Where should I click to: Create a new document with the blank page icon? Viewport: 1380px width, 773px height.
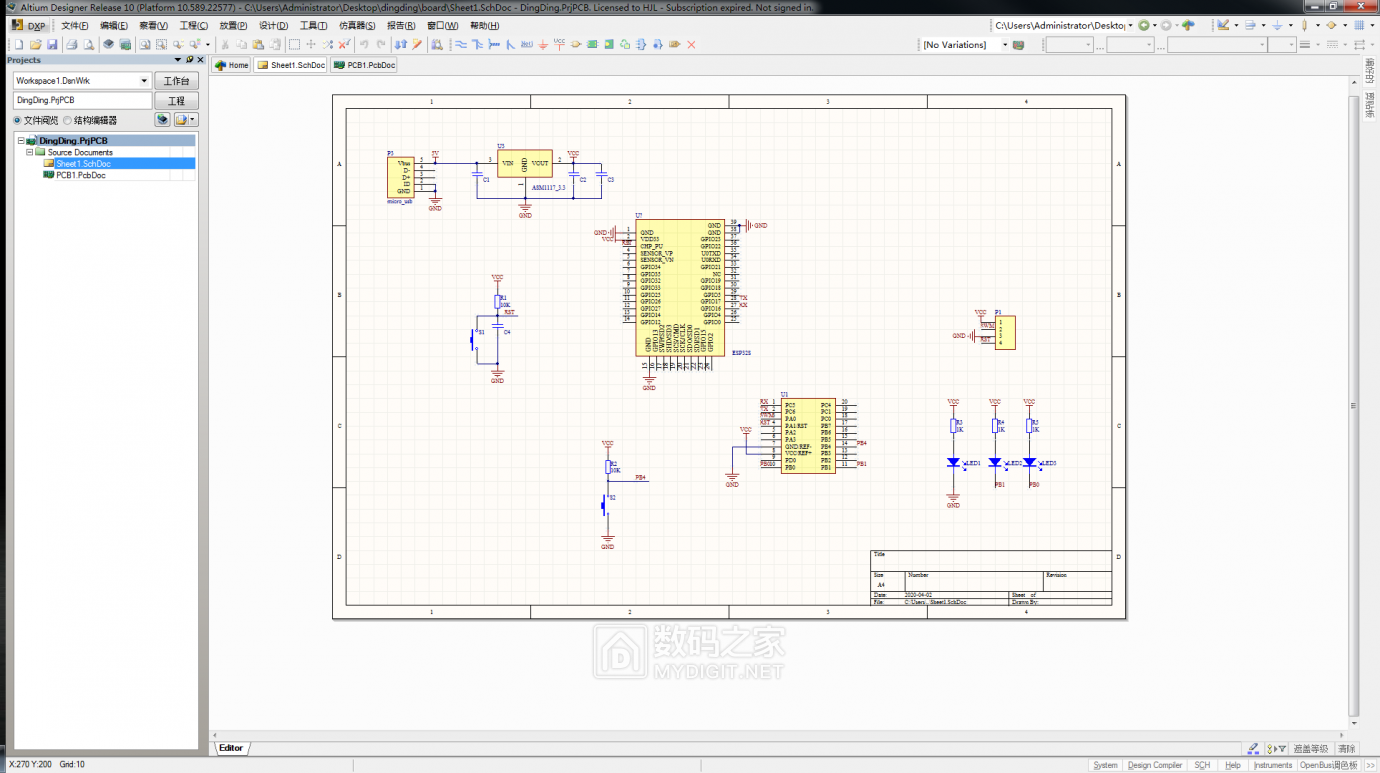click(x=19, y=45)
